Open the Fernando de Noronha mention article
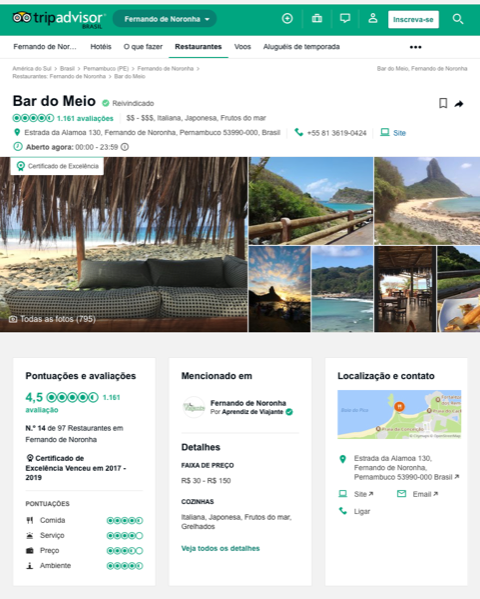This screenshot has height=599, width=480. click(x=248, y=403)
